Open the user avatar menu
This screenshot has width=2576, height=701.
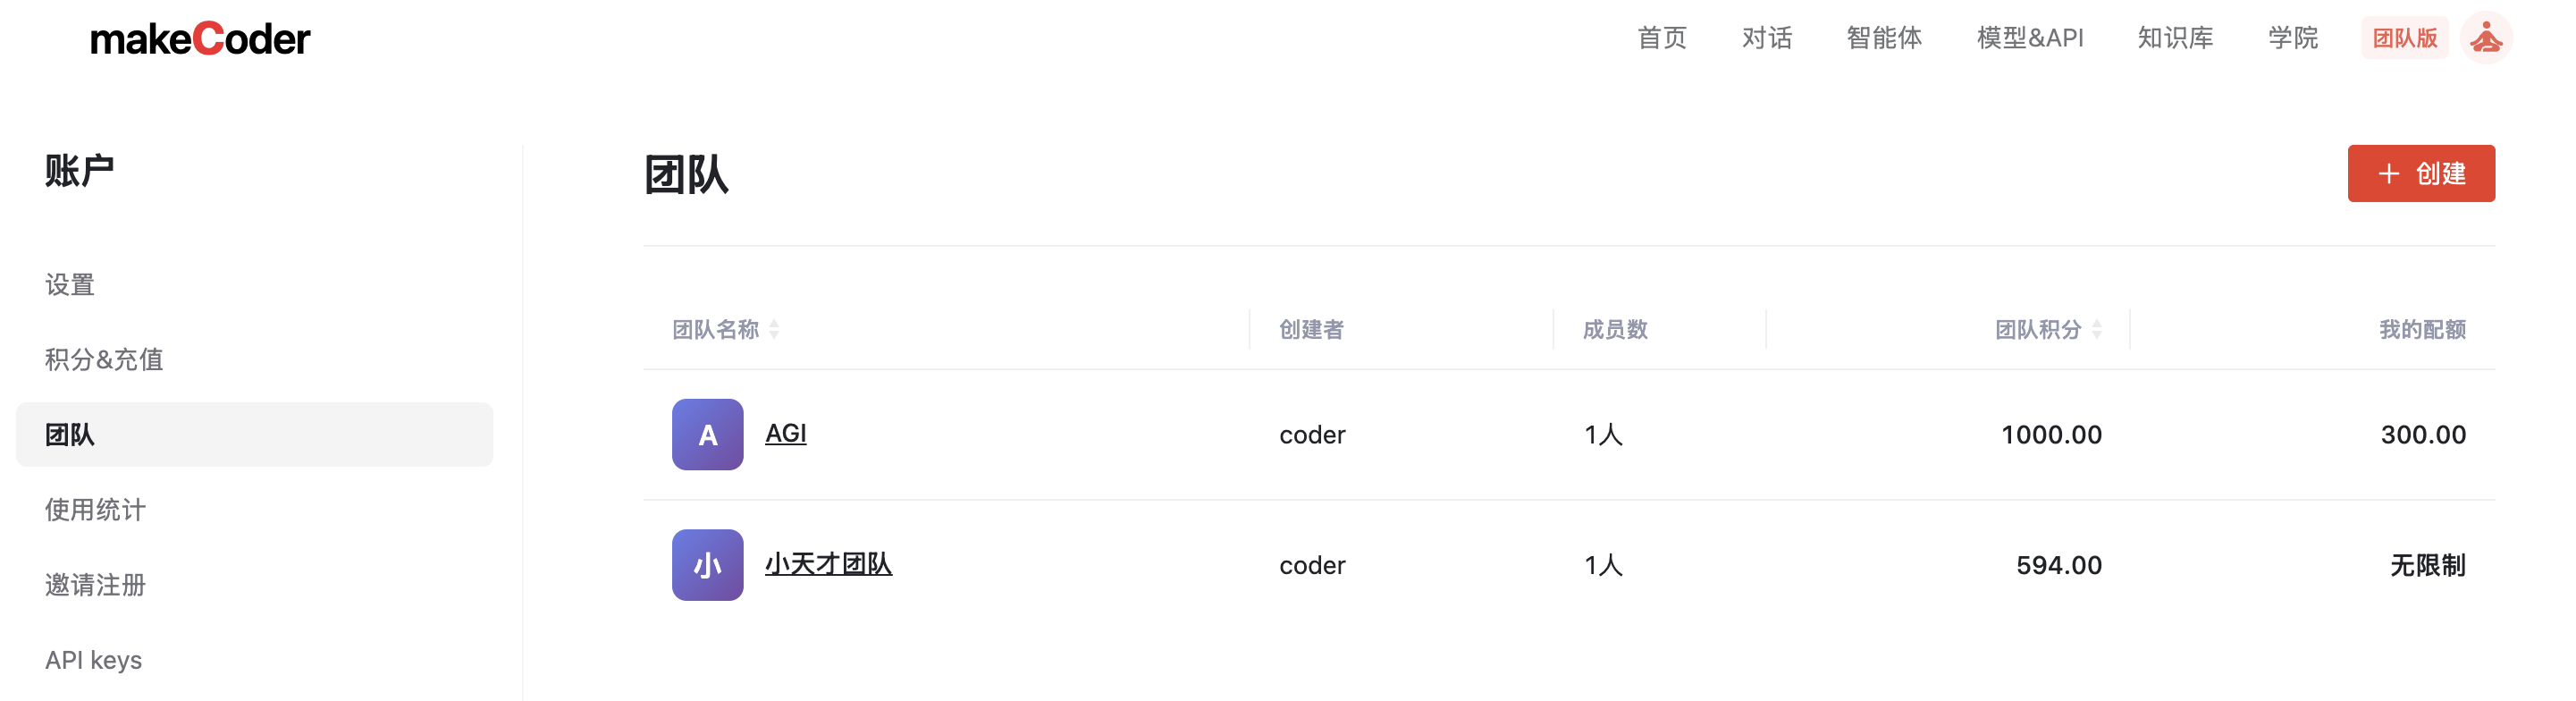tap(2485, 39)
